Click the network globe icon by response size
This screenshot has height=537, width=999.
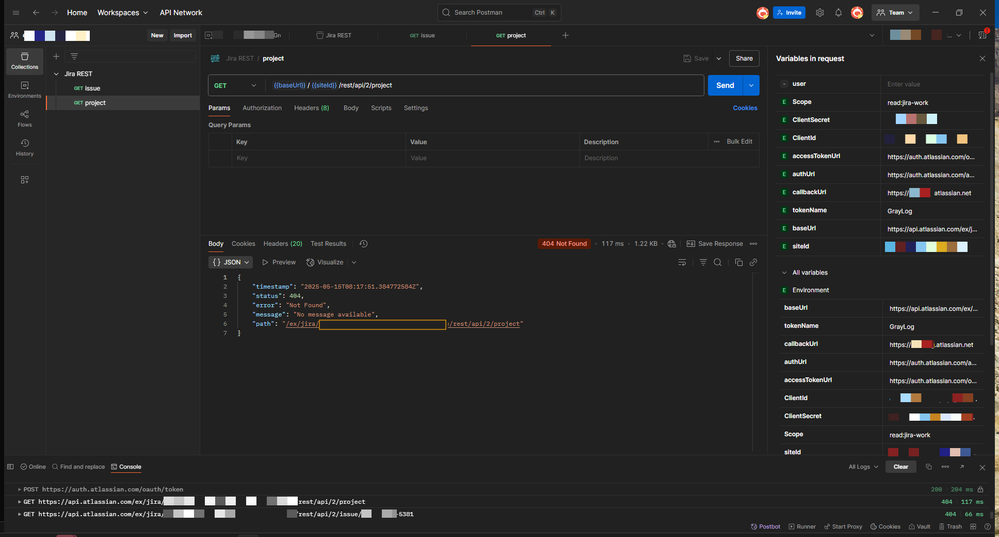672,244
